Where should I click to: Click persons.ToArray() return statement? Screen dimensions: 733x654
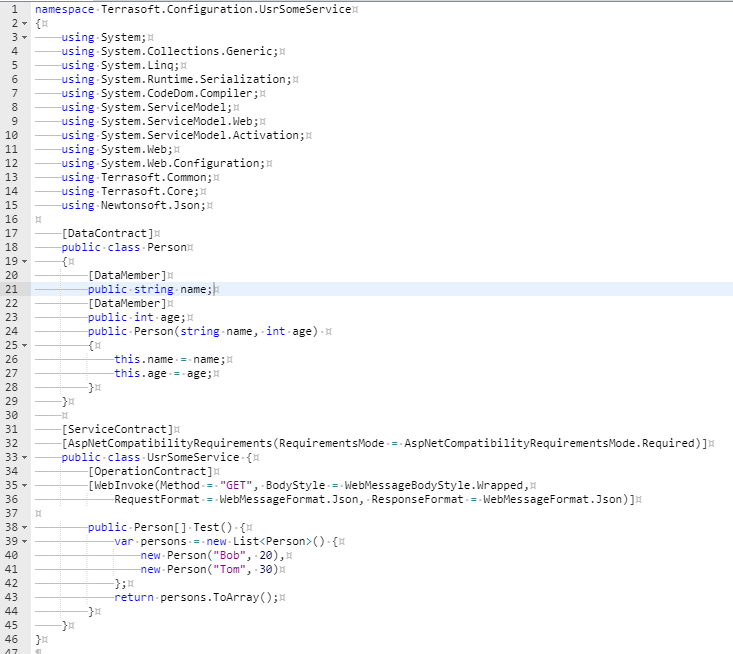(196, 597)
